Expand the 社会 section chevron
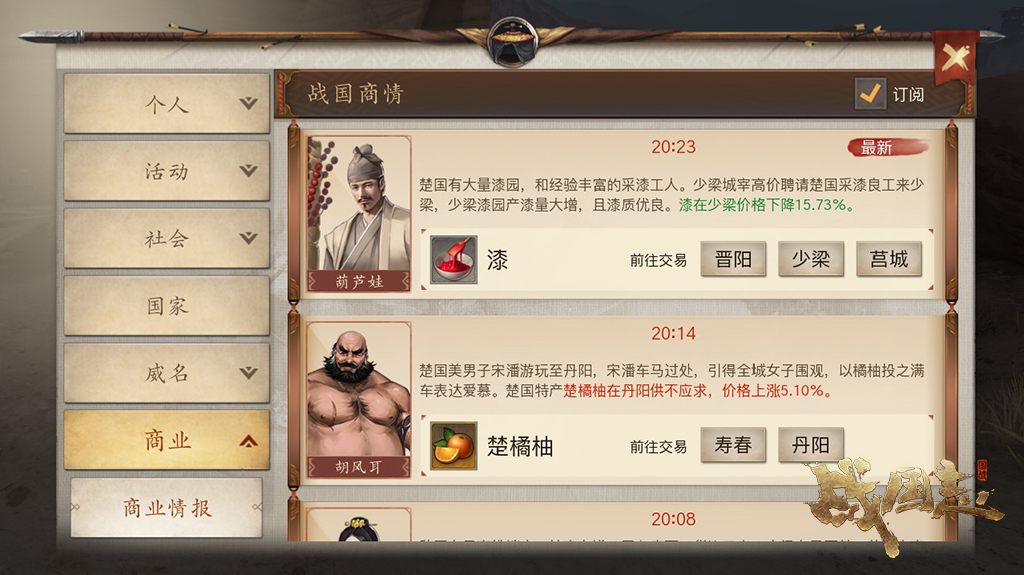 pyautogui.click(x=248, y=238)
